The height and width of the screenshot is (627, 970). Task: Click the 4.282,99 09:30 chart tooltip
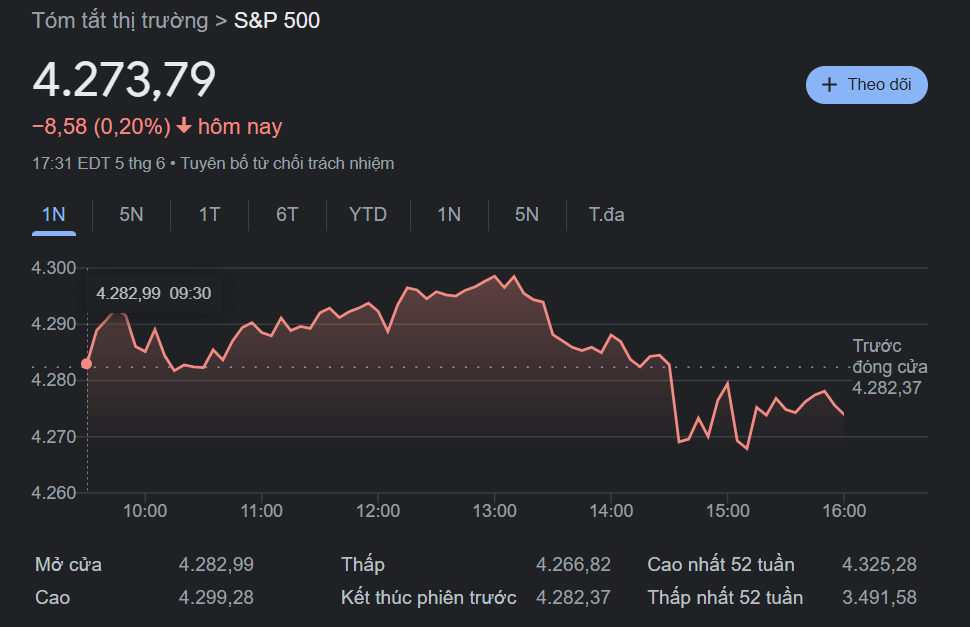[x=153, y=293]
